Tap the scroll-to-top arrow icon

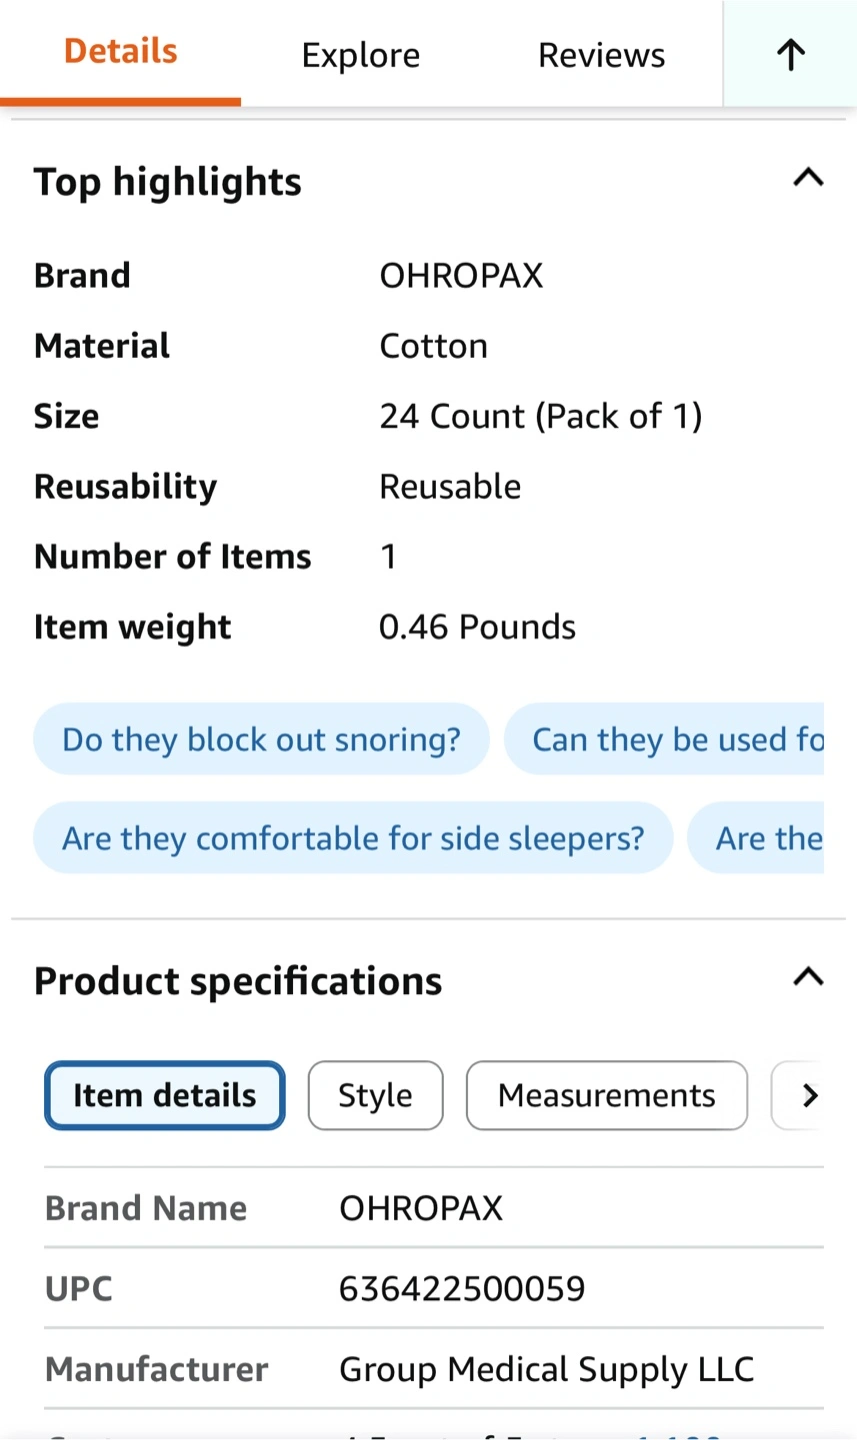[x=790, y=55]
